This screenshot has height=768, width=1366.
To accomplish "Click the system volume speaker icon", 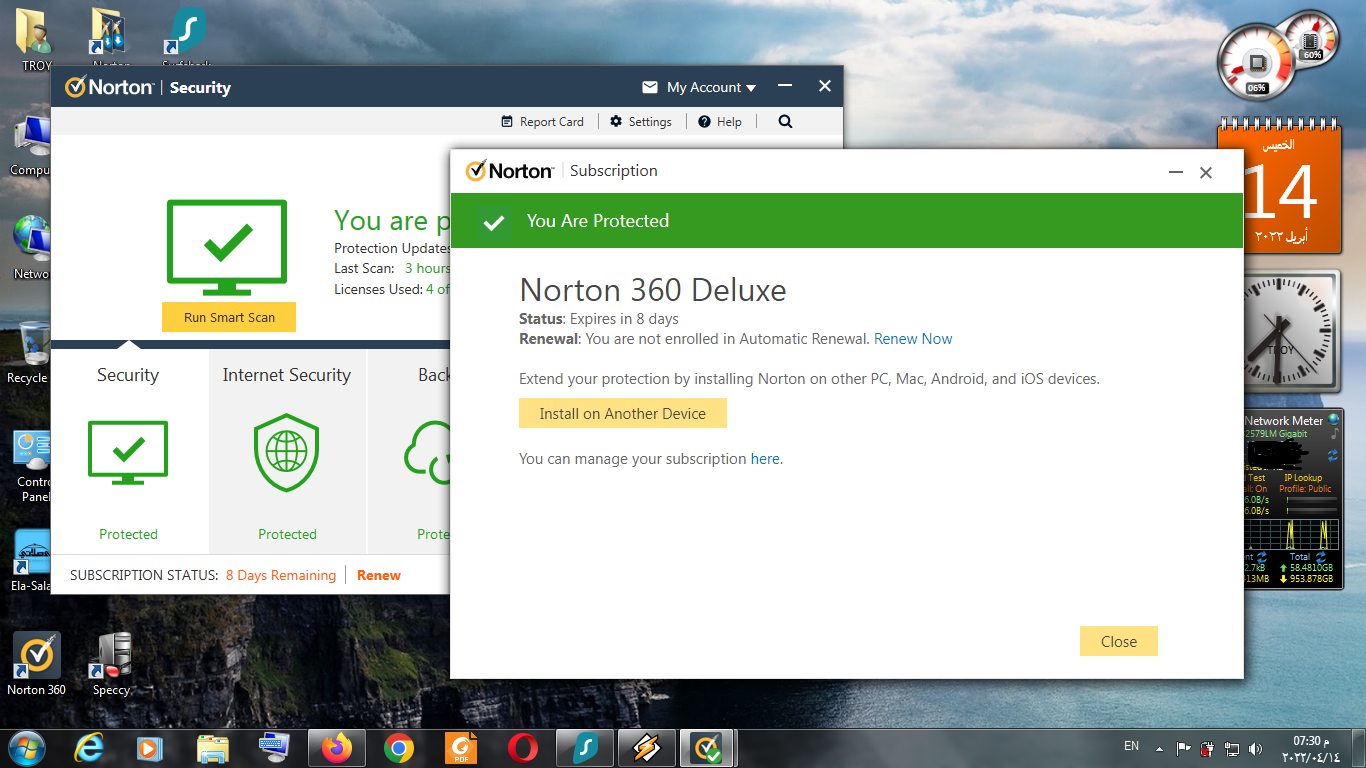I will point(1256,748).
